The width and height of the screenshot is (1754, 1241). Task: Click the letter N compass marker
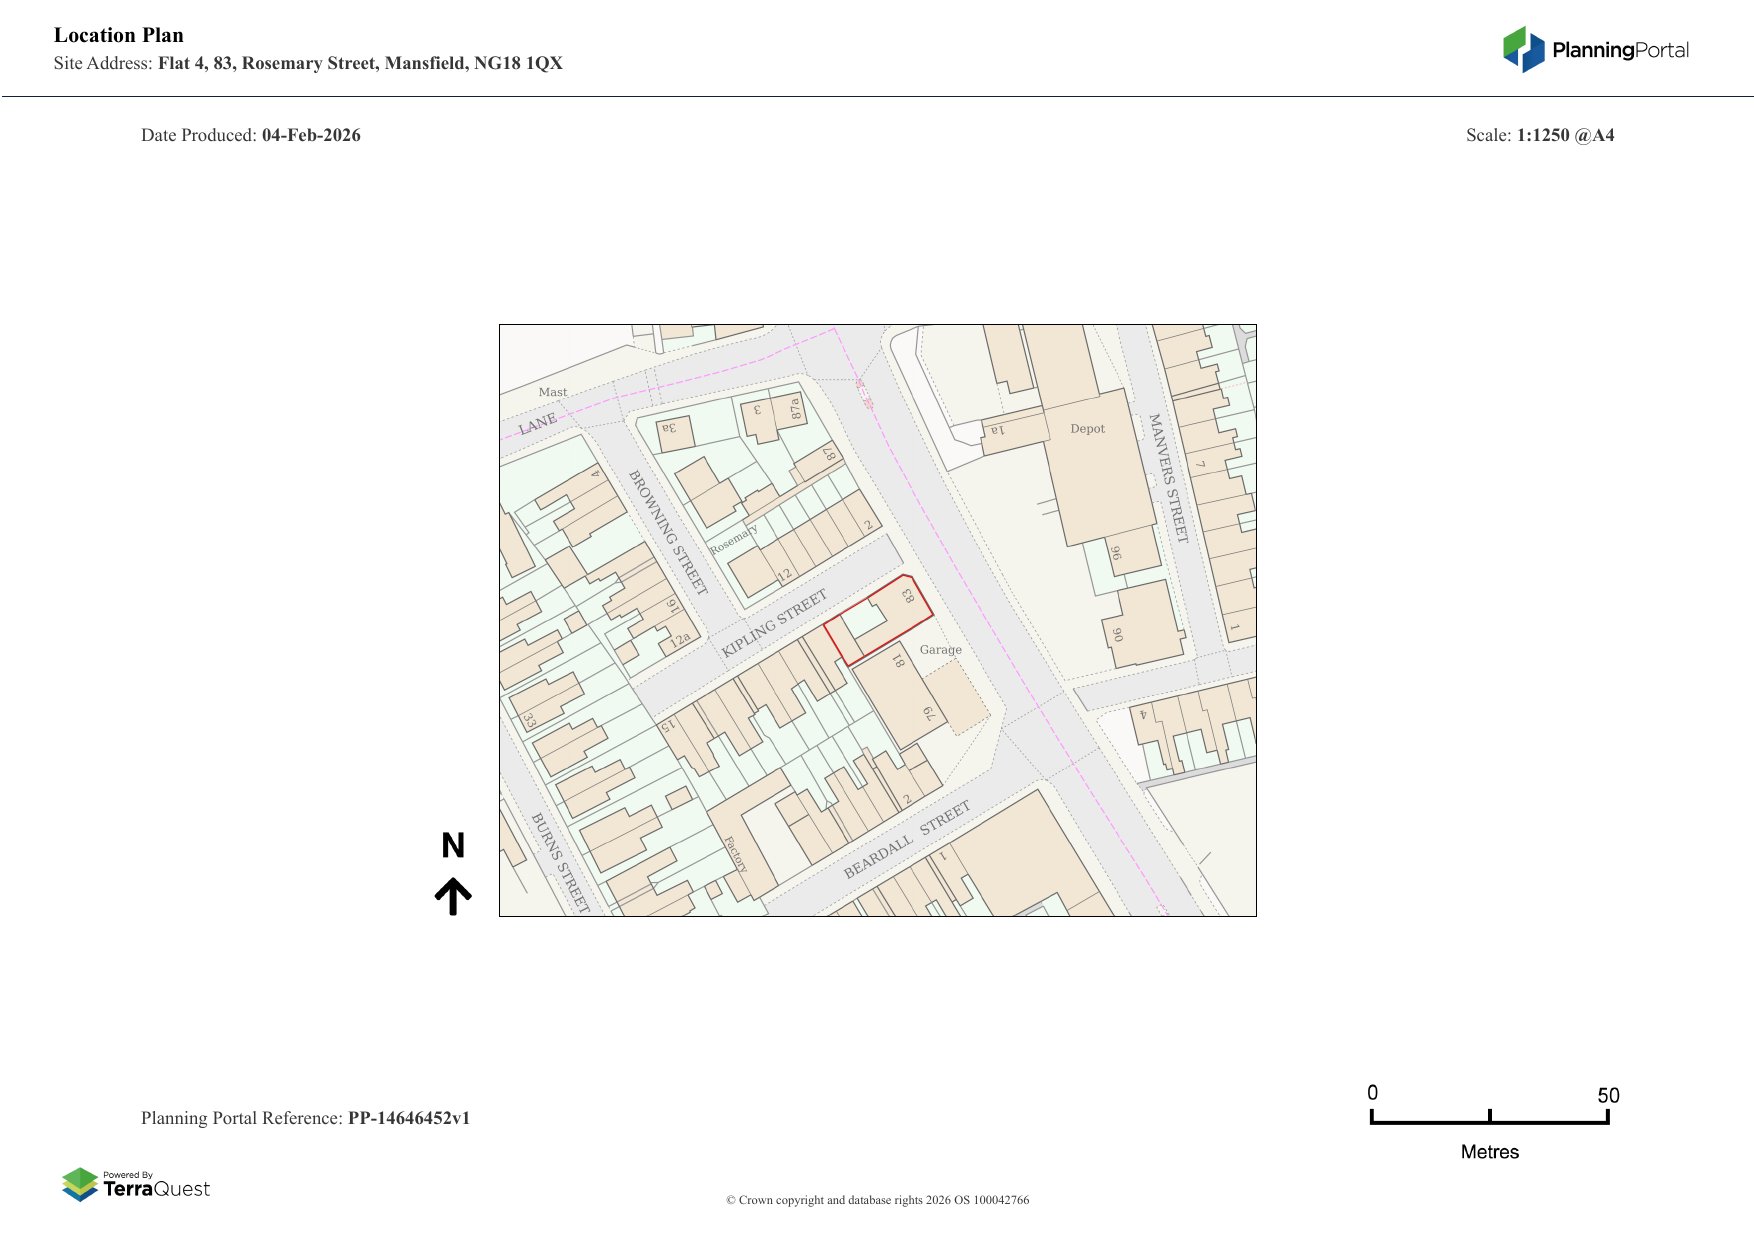[453, 846]
